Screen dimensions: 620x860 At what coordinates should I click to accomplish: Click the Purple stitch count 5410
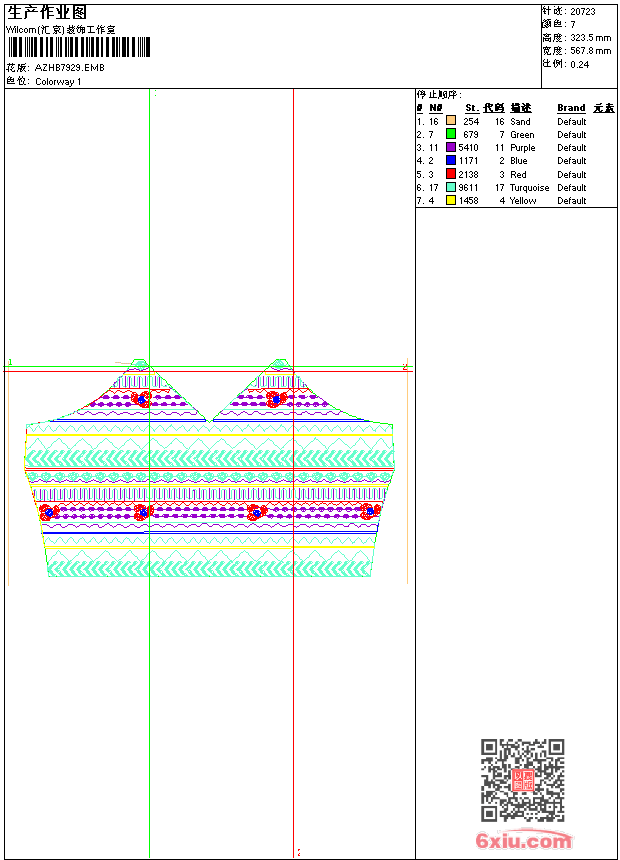(x=469, y=148)
